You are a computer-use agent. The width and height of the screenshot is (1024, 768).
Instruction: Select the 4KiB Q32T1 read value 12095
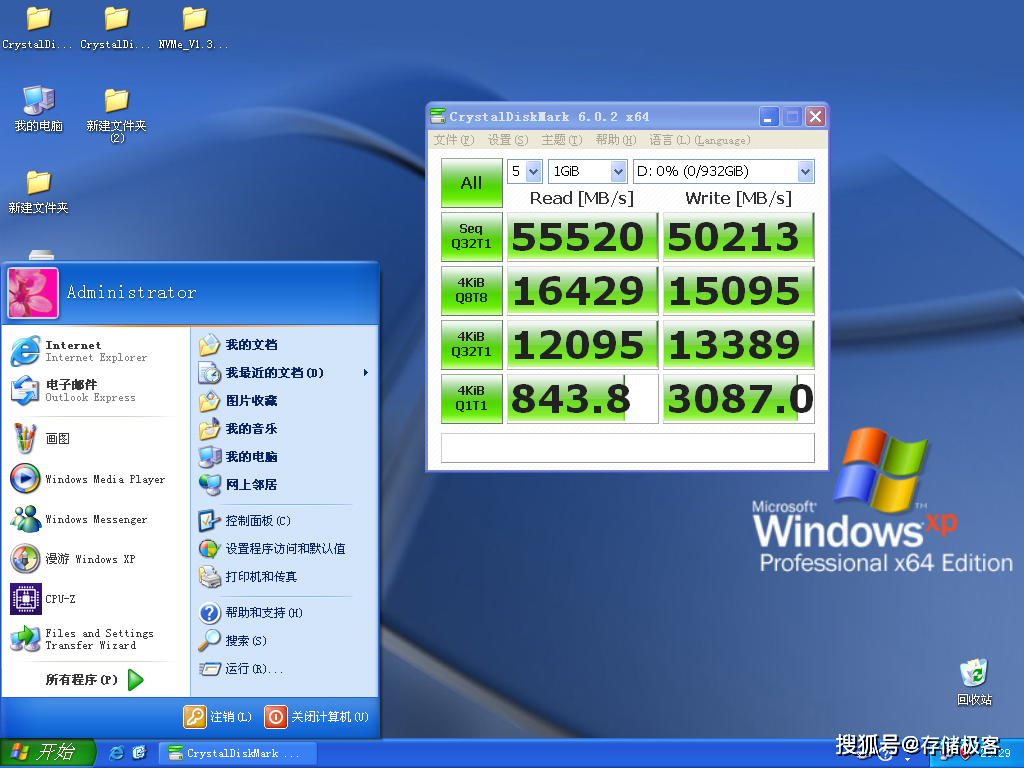(x=583, y=345)
